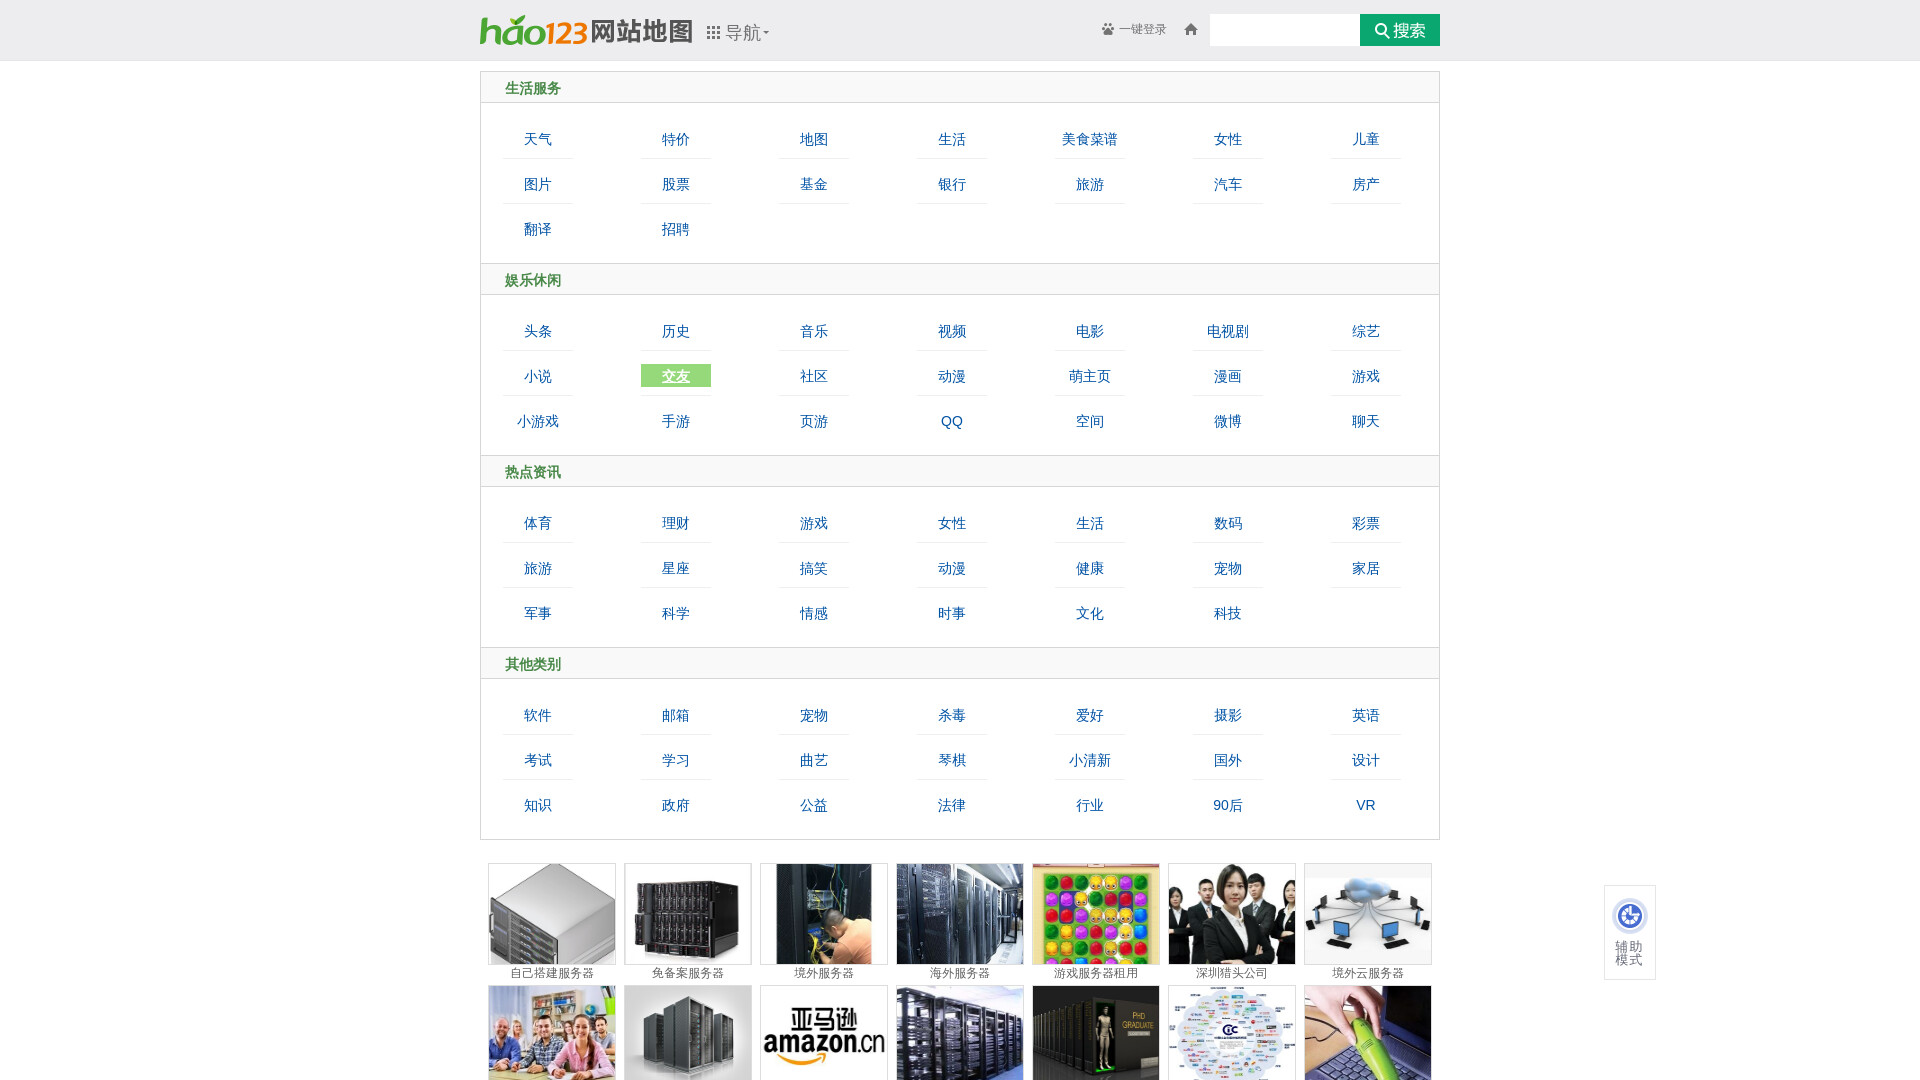Open the 英语 link
1920x1080 pixels.
pyautogui.click(x=1366, y=715)
